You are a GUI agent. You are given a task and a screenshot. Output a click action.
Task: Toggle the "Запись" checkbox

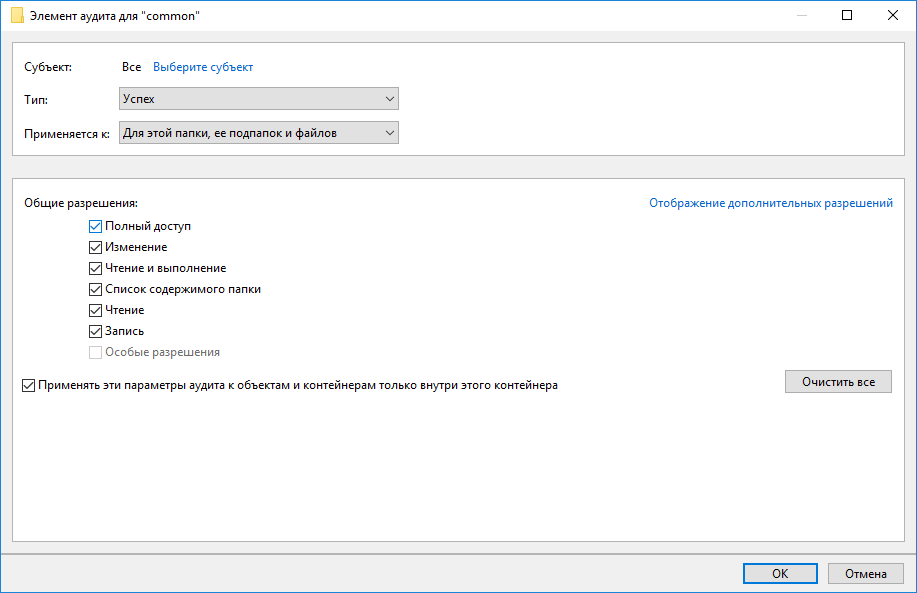95,332
